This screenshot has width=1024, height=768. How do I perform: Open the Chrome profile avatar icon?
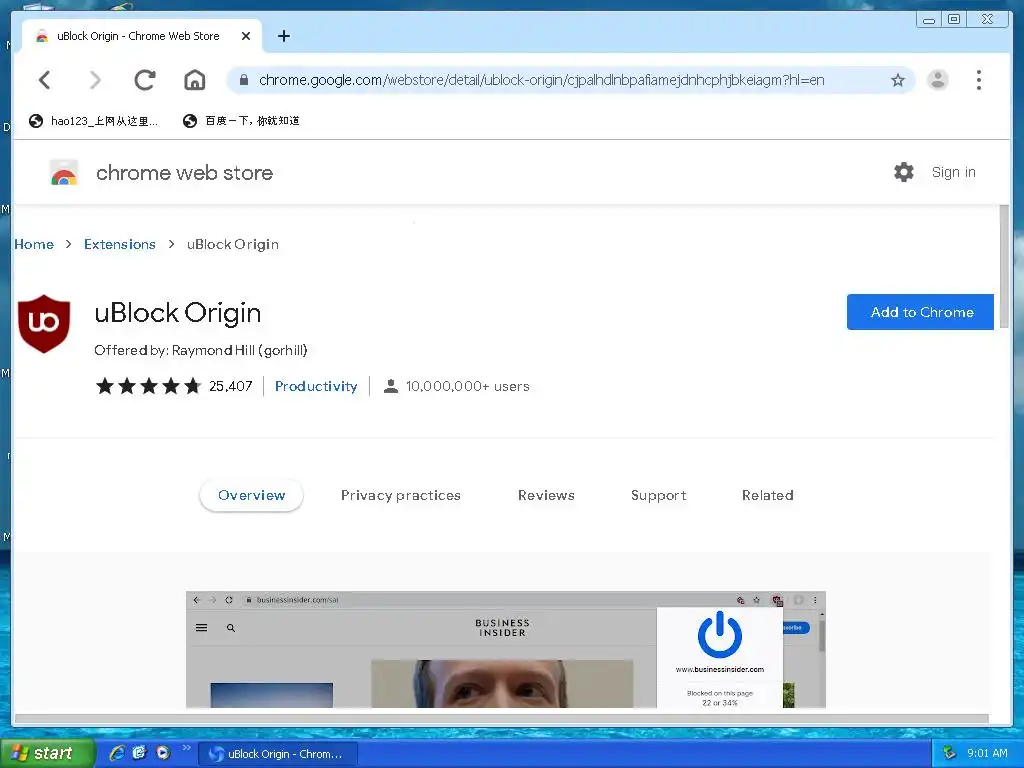(938, 80)
